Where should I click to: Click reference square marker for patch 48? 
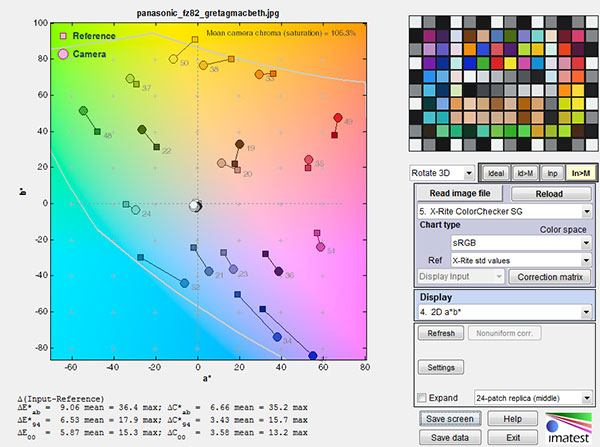click(x=97, y=132)
